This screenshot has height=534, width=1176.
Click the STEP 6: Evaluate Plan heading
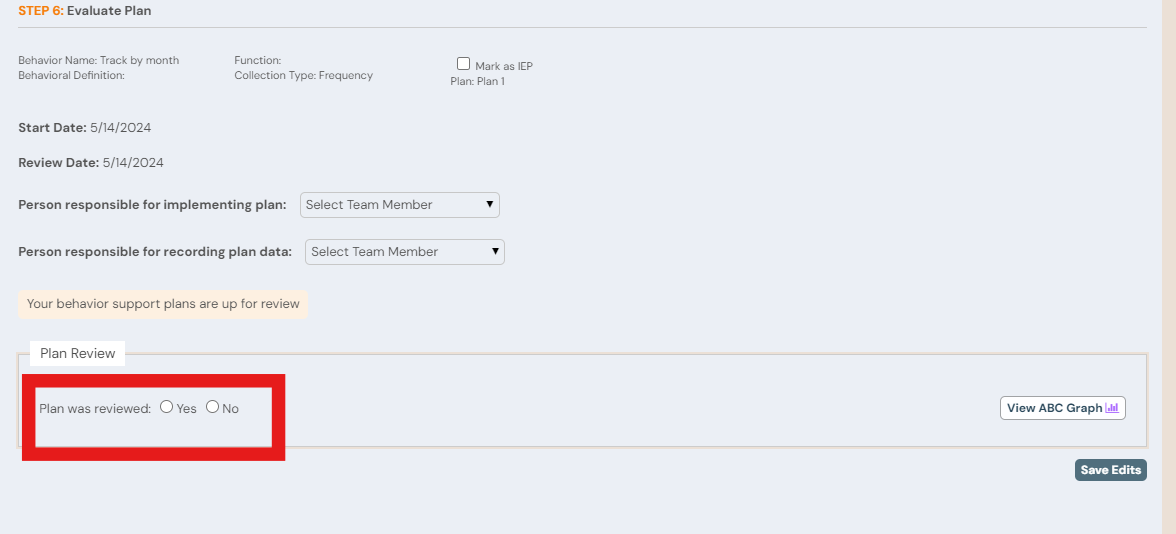tap(85, 11)
